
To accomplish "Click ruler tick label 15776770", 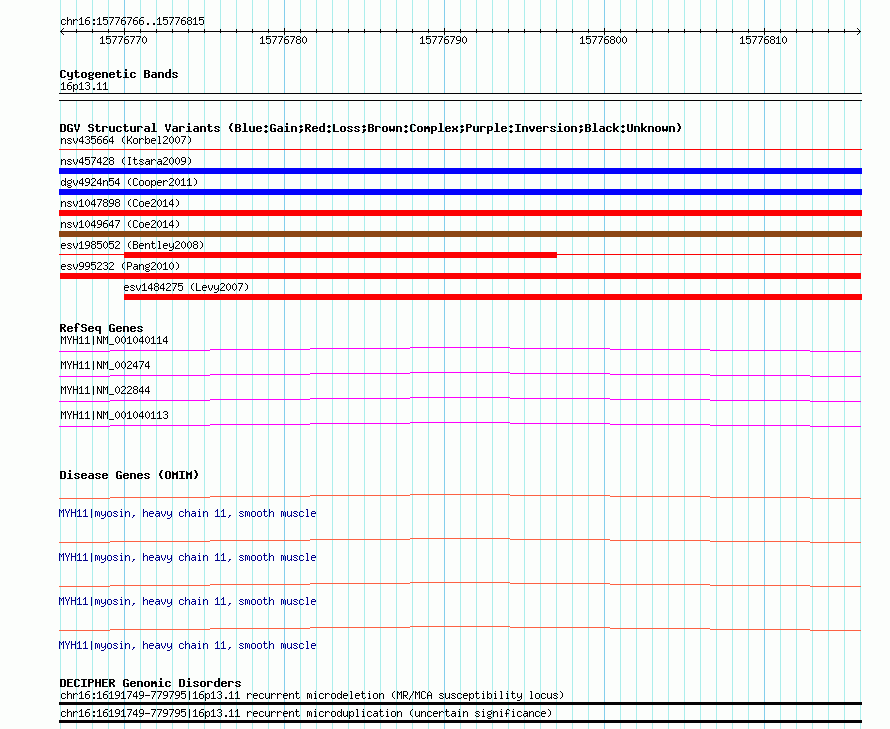I will [x=123, y=40].
